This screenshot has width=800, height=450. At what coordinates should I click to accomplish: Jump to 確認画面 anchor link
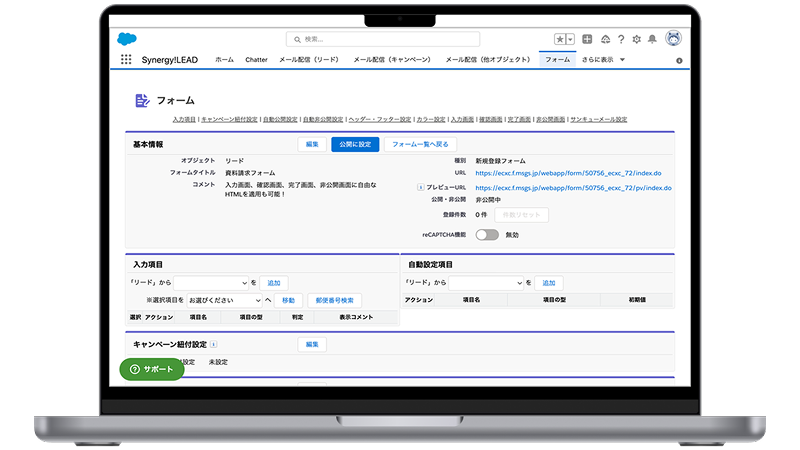point(491,119)
